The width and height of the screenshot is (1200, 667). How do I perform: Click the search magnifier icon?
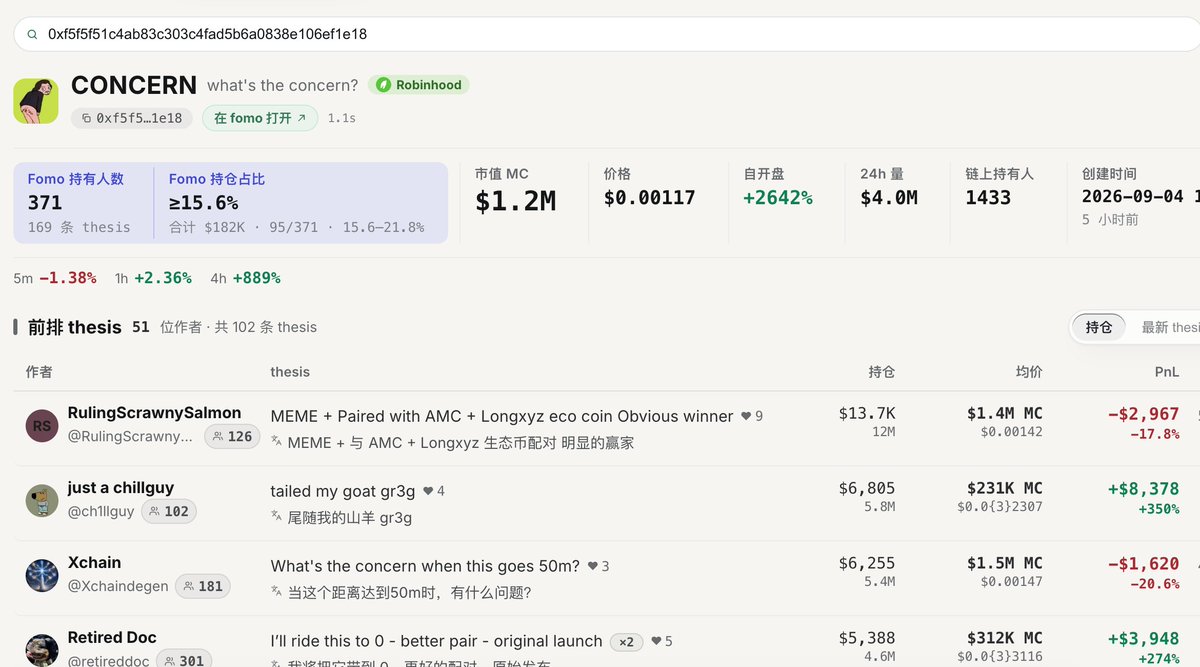click(32, 34)
